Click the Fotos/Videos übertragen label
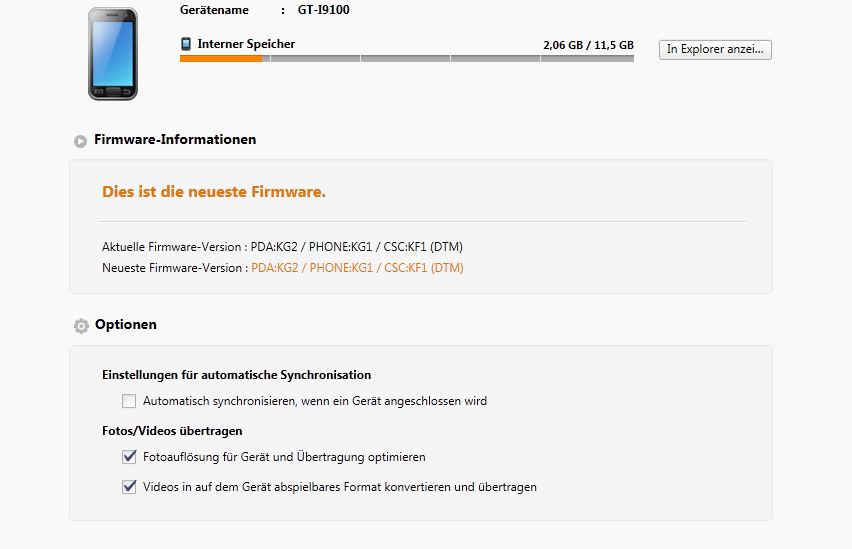852x549 pixels. [x=172, y=431]
